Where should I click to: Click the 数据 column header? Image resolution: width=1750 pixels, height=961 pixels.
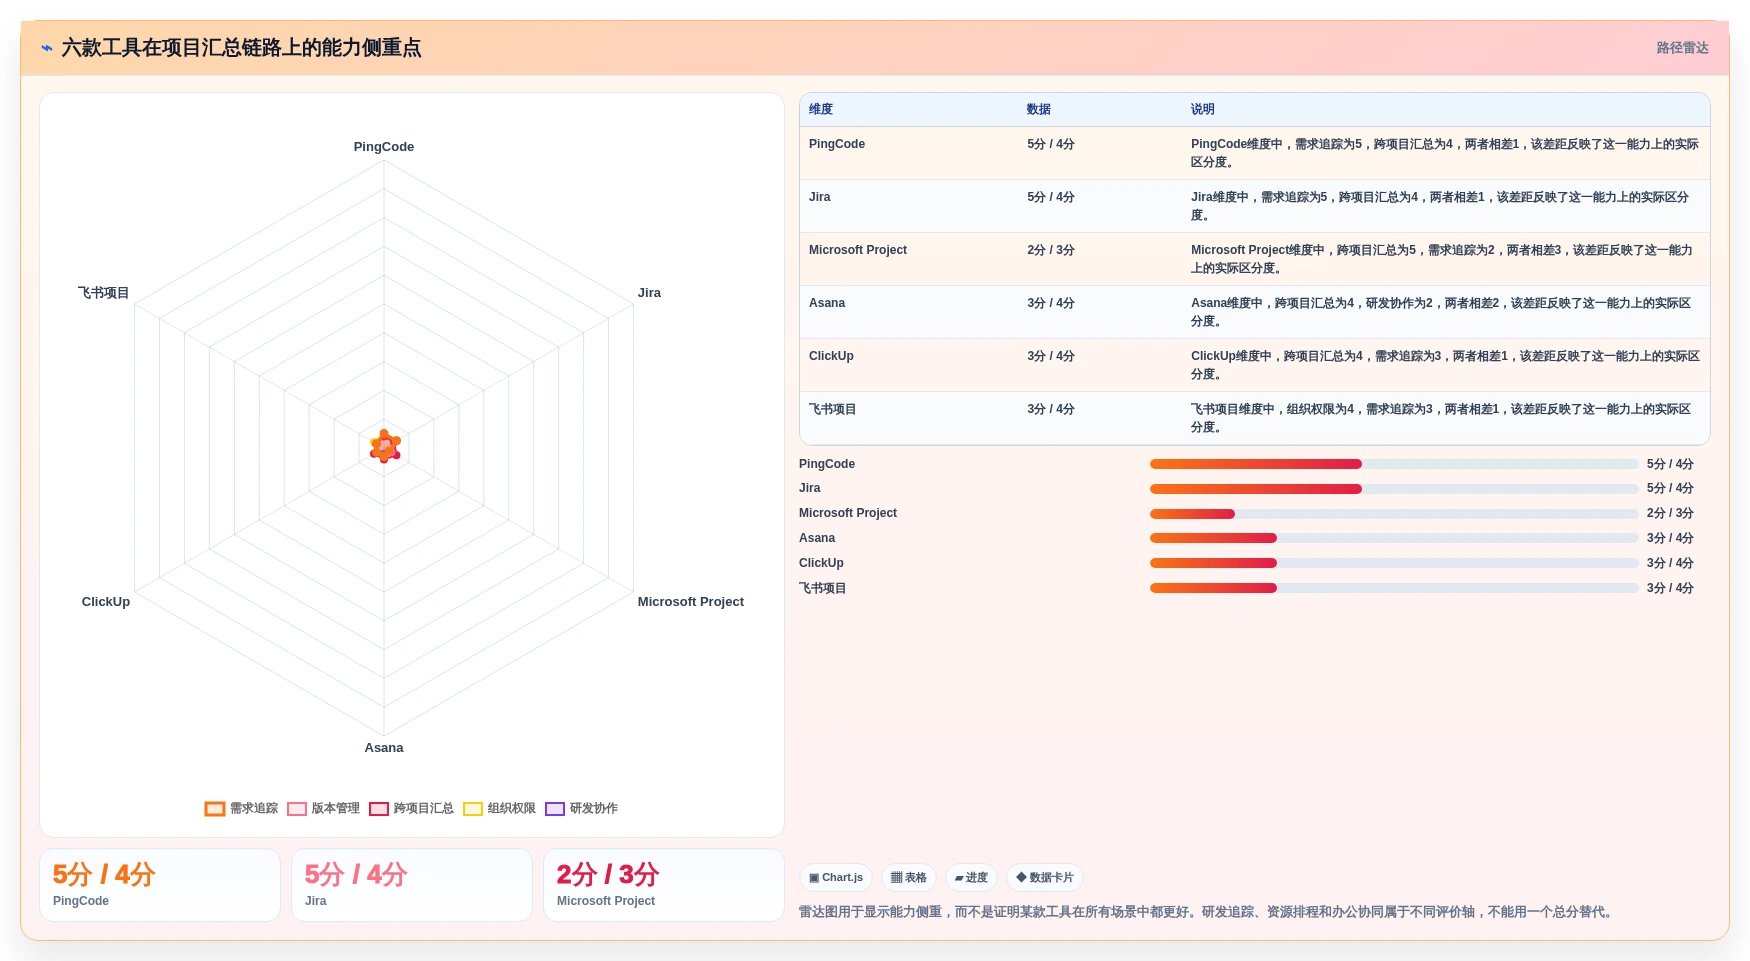tap(1039, 110)
